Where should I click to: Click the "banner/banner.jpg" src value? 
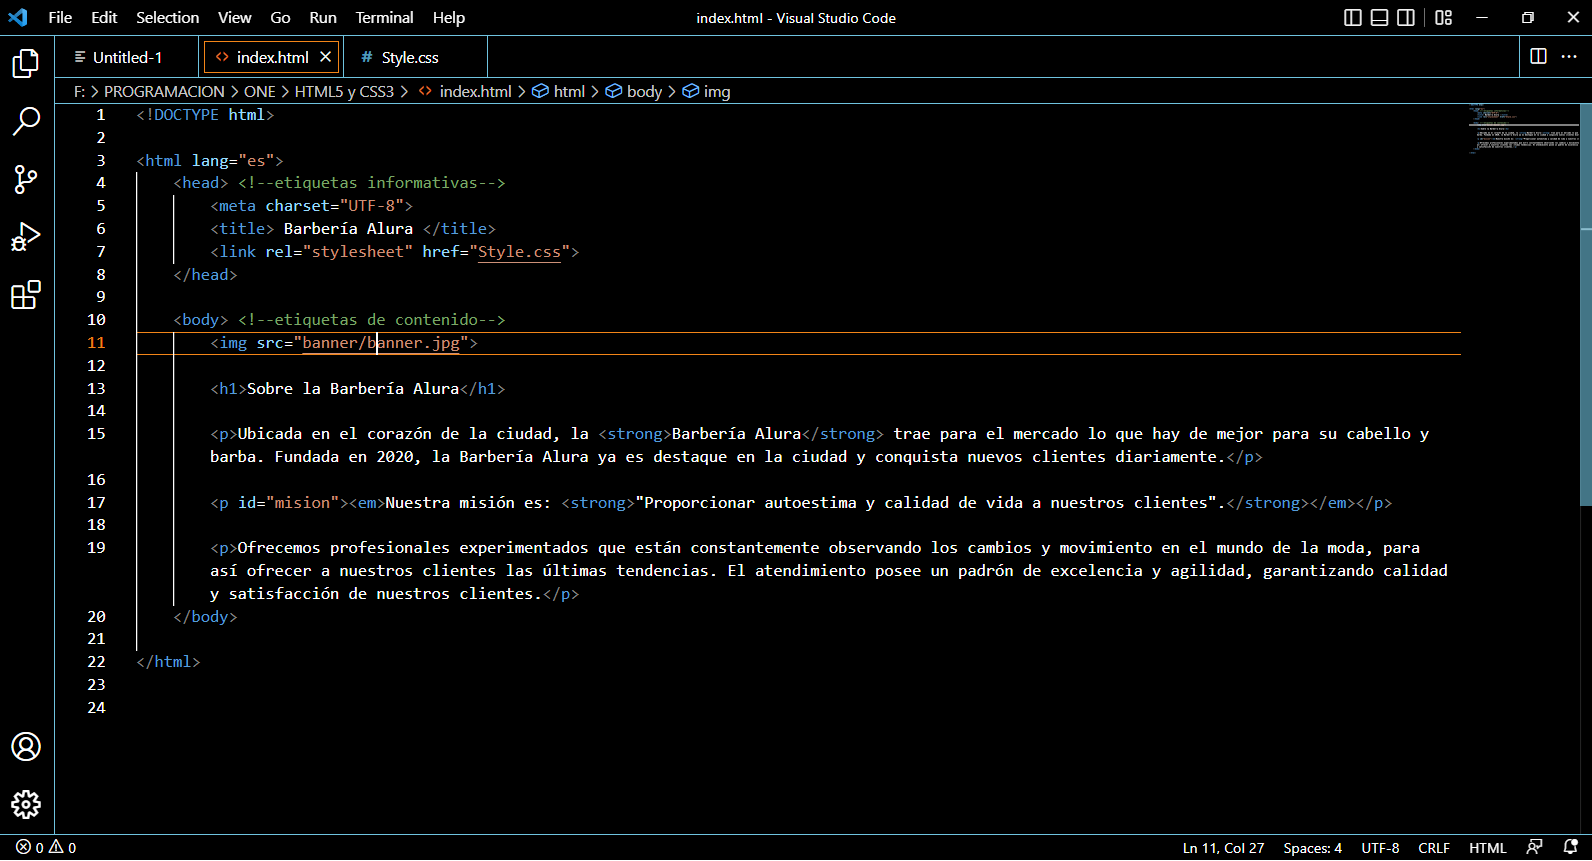point(381,343)
